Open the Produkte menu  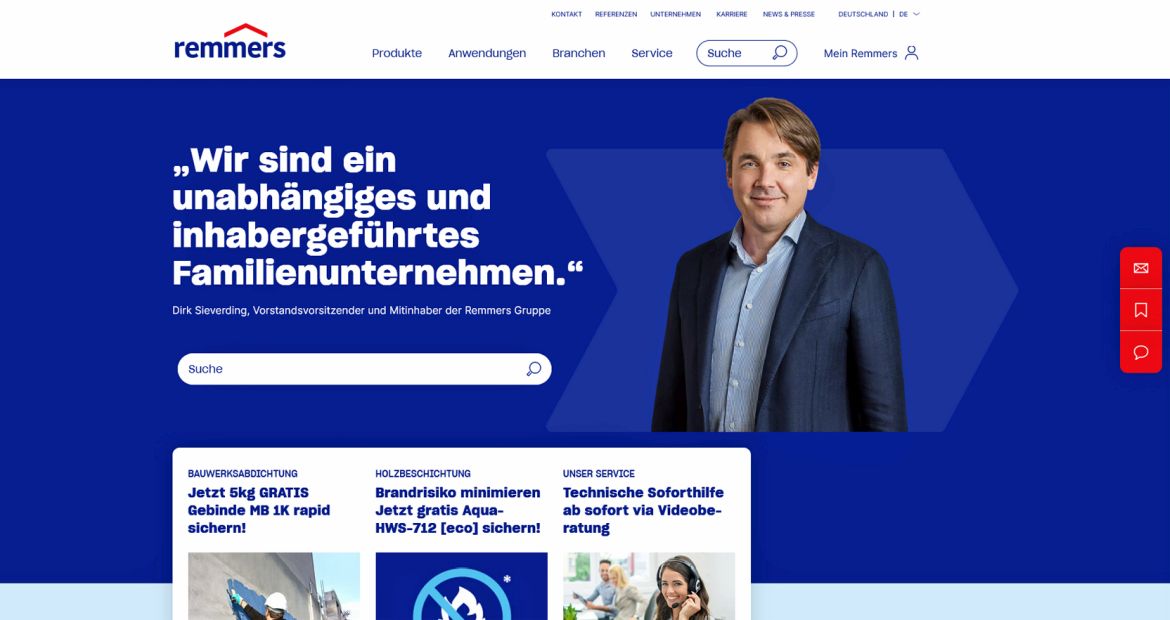(397, 53)
